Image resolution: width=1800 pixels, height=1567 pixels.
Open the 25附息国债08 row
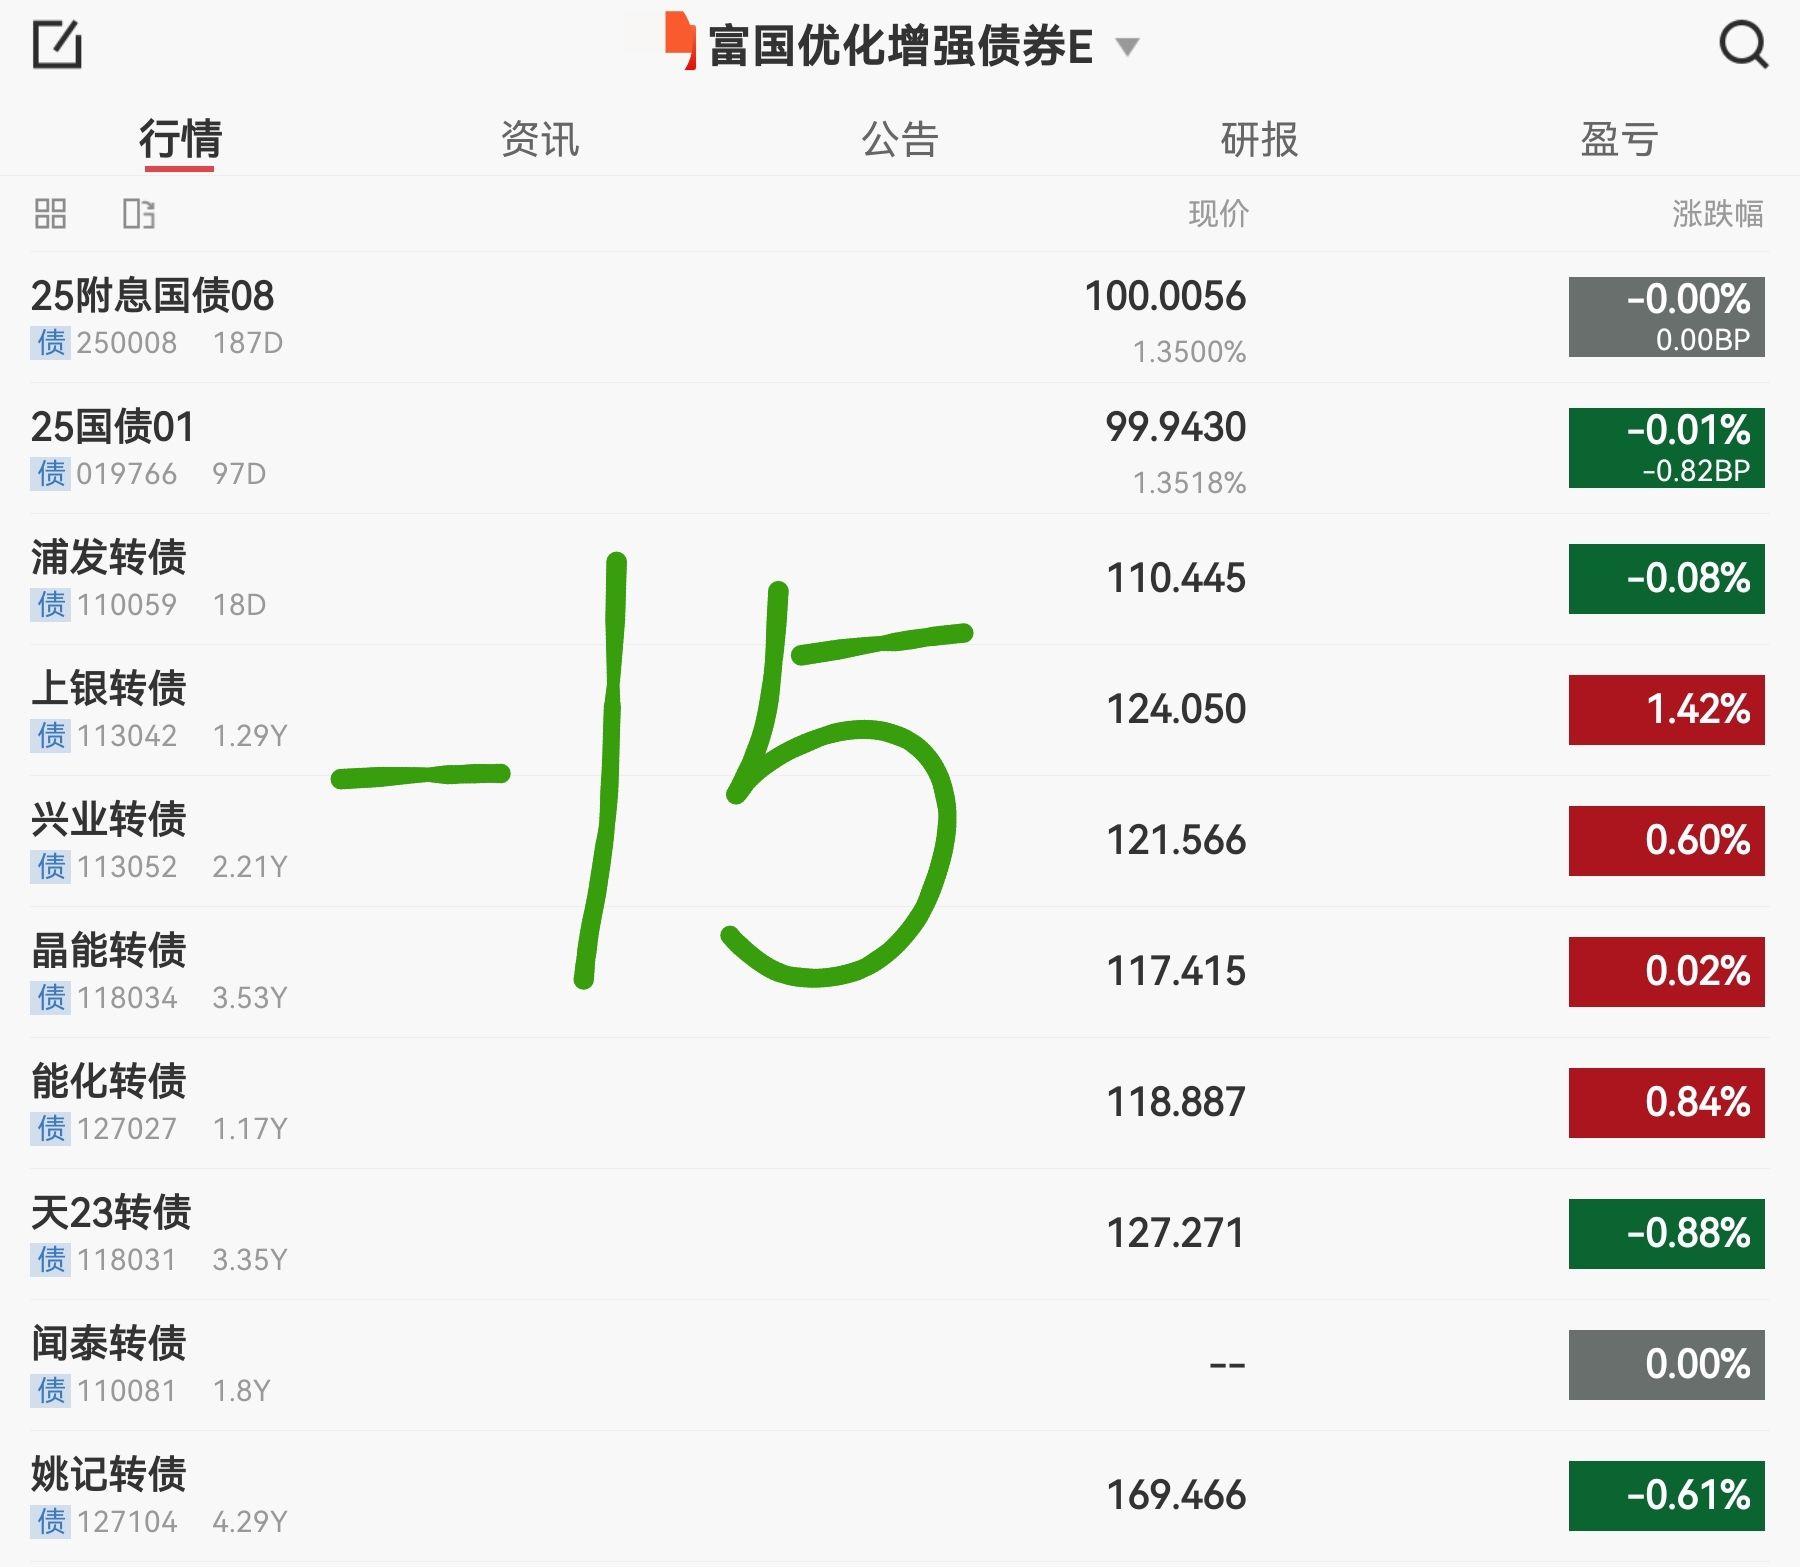click(899, 317)
